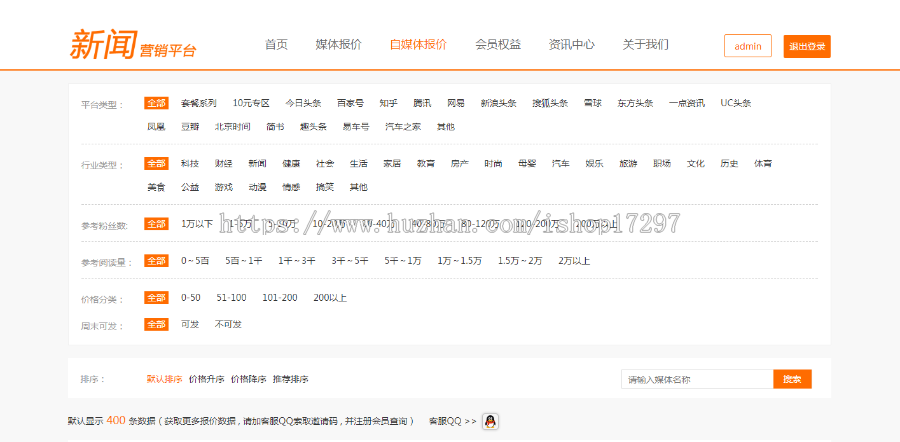Select 科技 industry type filter

click(x=190, y=163)
